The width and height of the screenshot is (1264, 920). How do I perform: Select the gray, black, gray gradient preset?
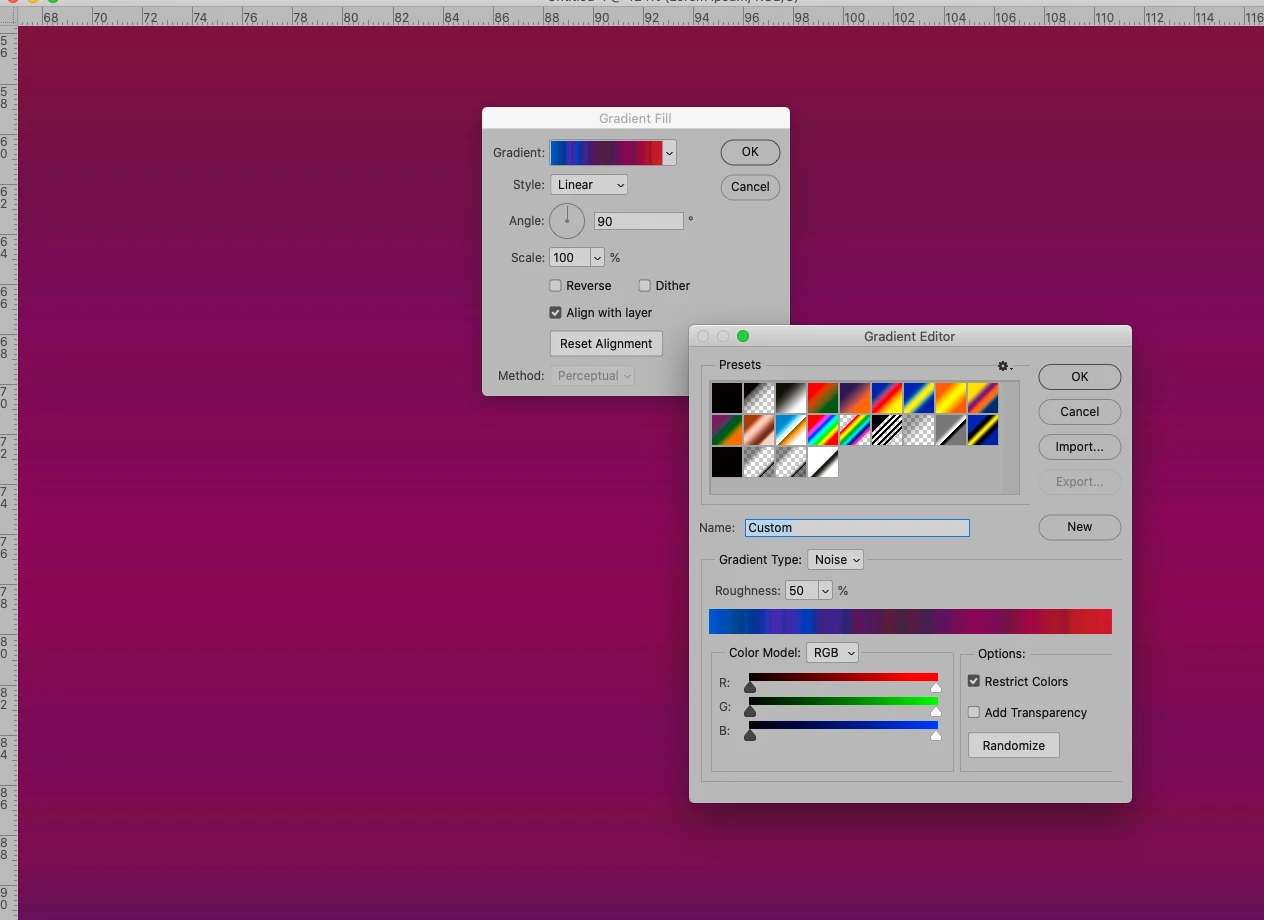click(951, 430)
